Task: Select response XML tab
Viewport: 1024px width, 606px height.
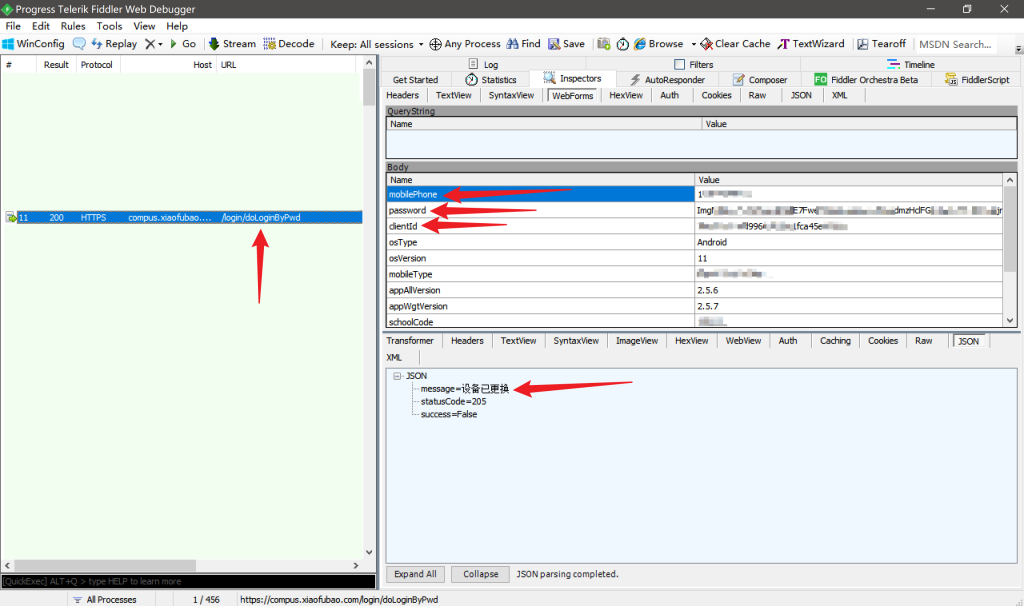Action: point(394,358)
